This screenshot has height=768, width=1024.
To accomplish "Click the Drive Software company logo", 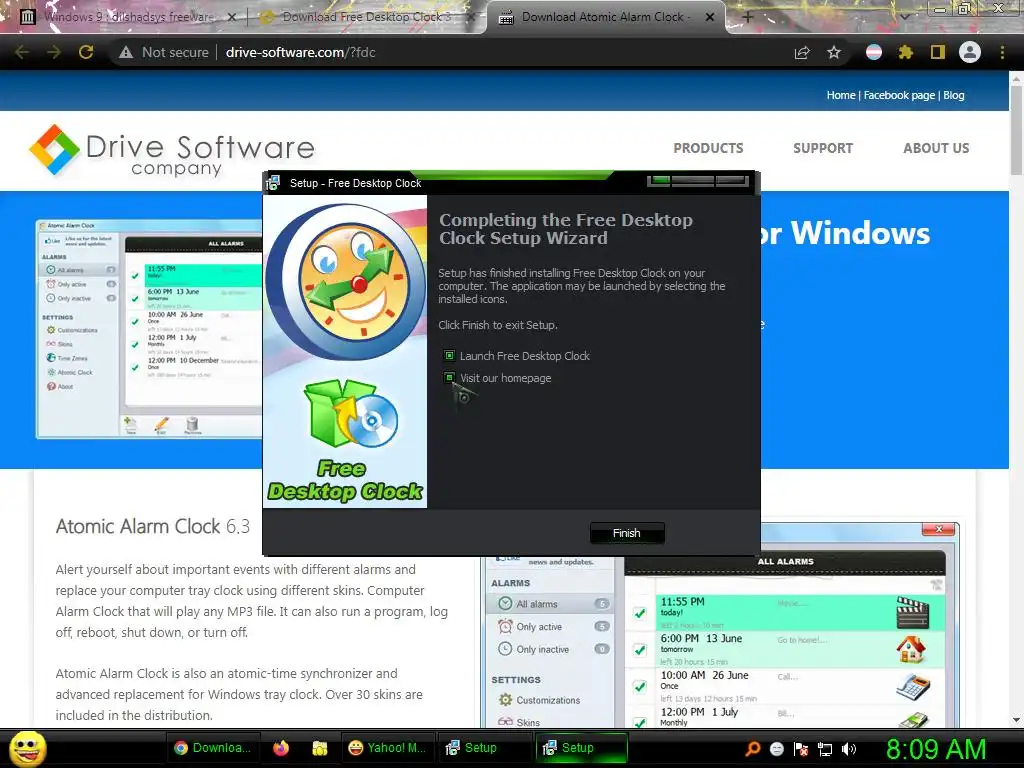I will (x=172, y=151).
